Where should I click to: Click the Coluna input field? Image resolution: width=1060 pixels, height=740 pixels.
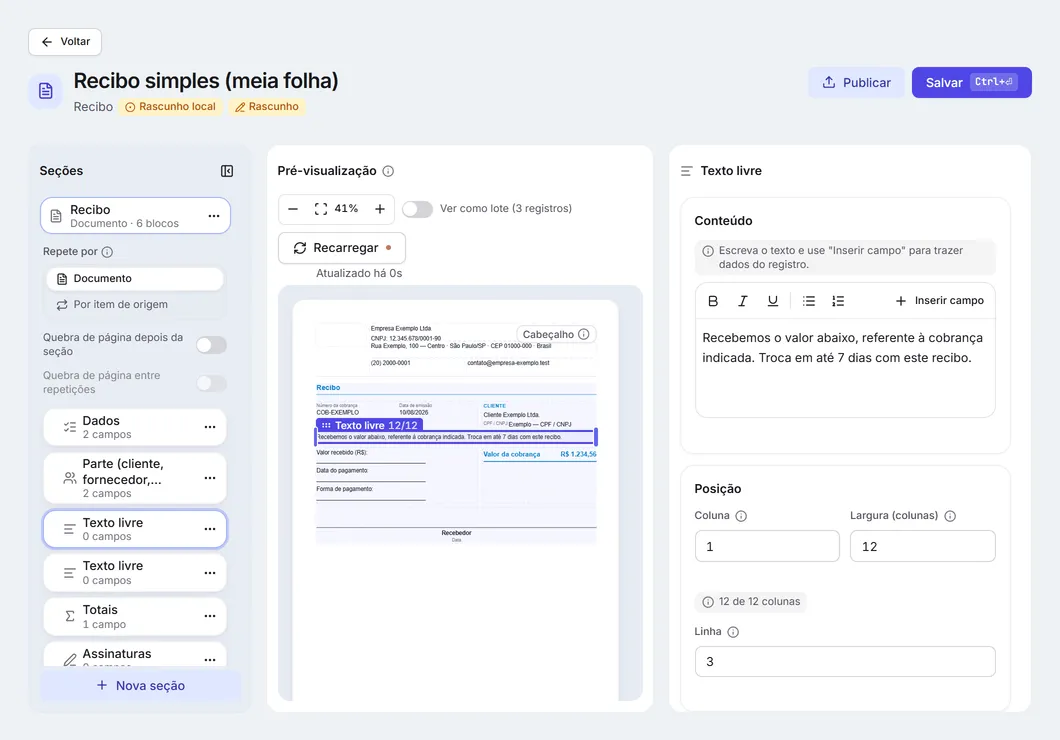767,546
